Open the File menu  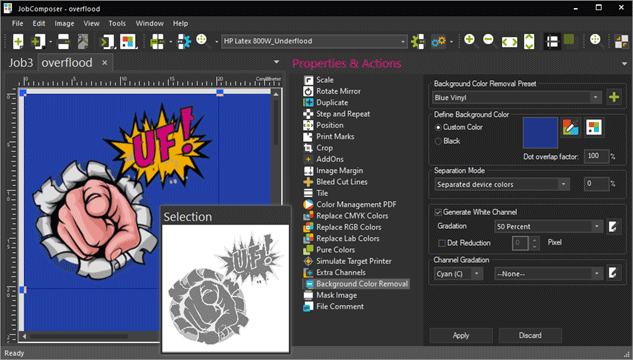click(x=17, y=23)
